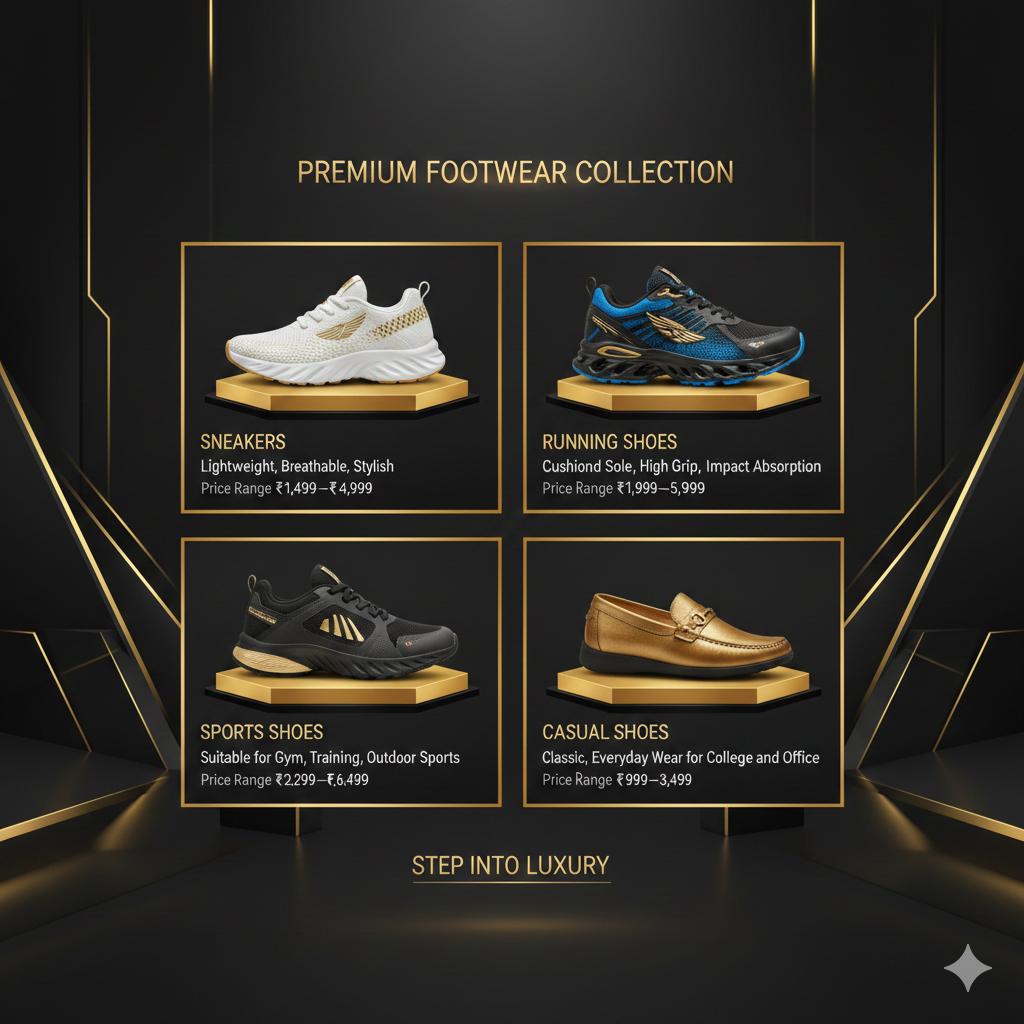Screen dimensions: 1024x1024
Task: Click Classic, Everyday Wear description text
Action: point(680,758)
